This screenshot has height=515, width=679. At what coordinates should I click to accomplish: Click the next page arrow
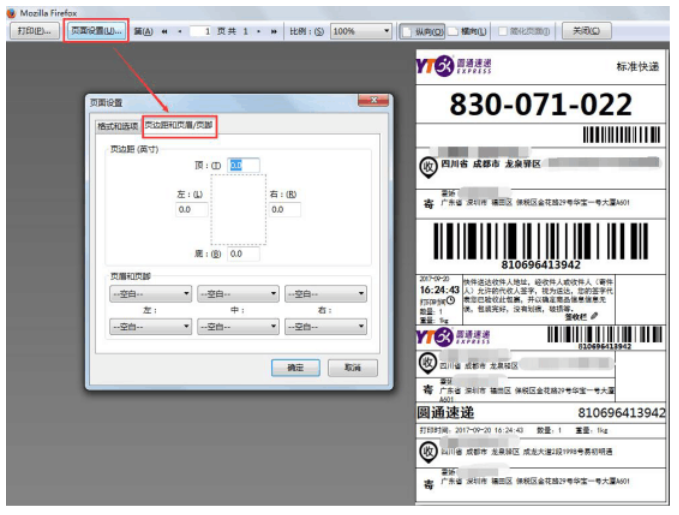click(x=259, y=31)
